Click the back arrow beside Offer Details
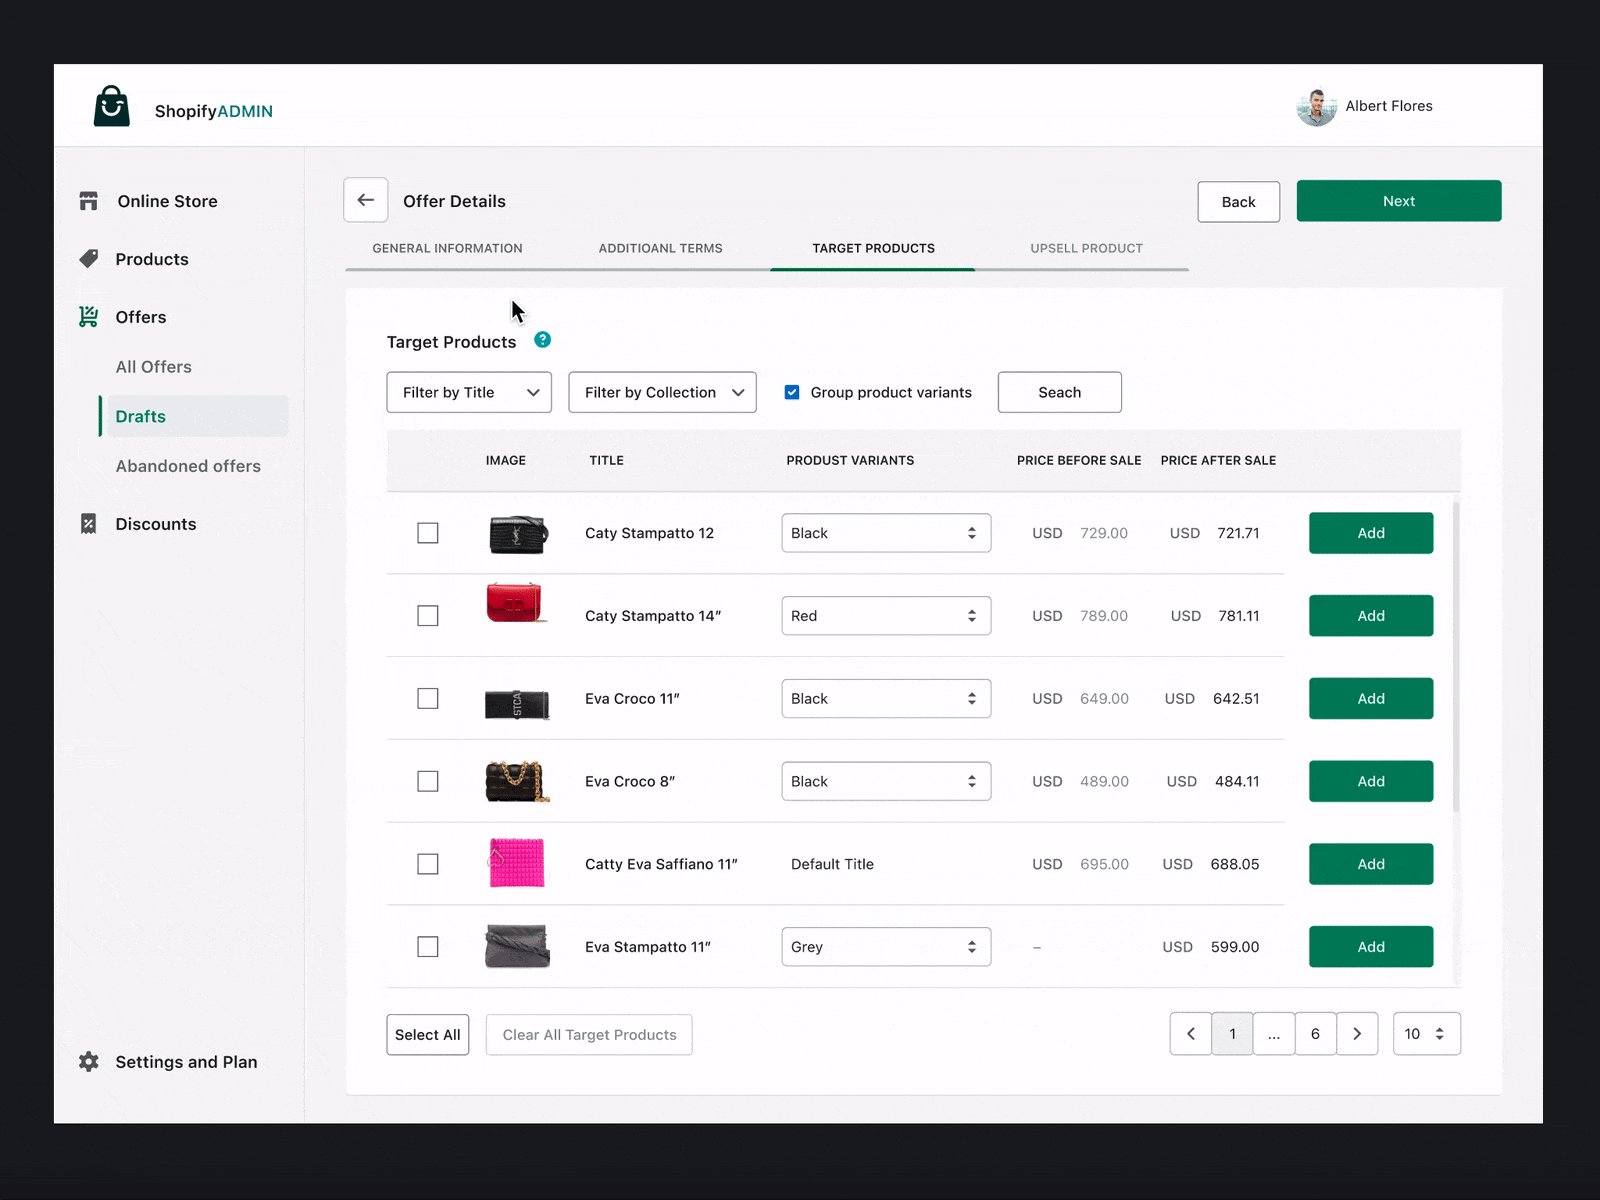Viewport: 1600px width, 1200px height. click(366, 200)
